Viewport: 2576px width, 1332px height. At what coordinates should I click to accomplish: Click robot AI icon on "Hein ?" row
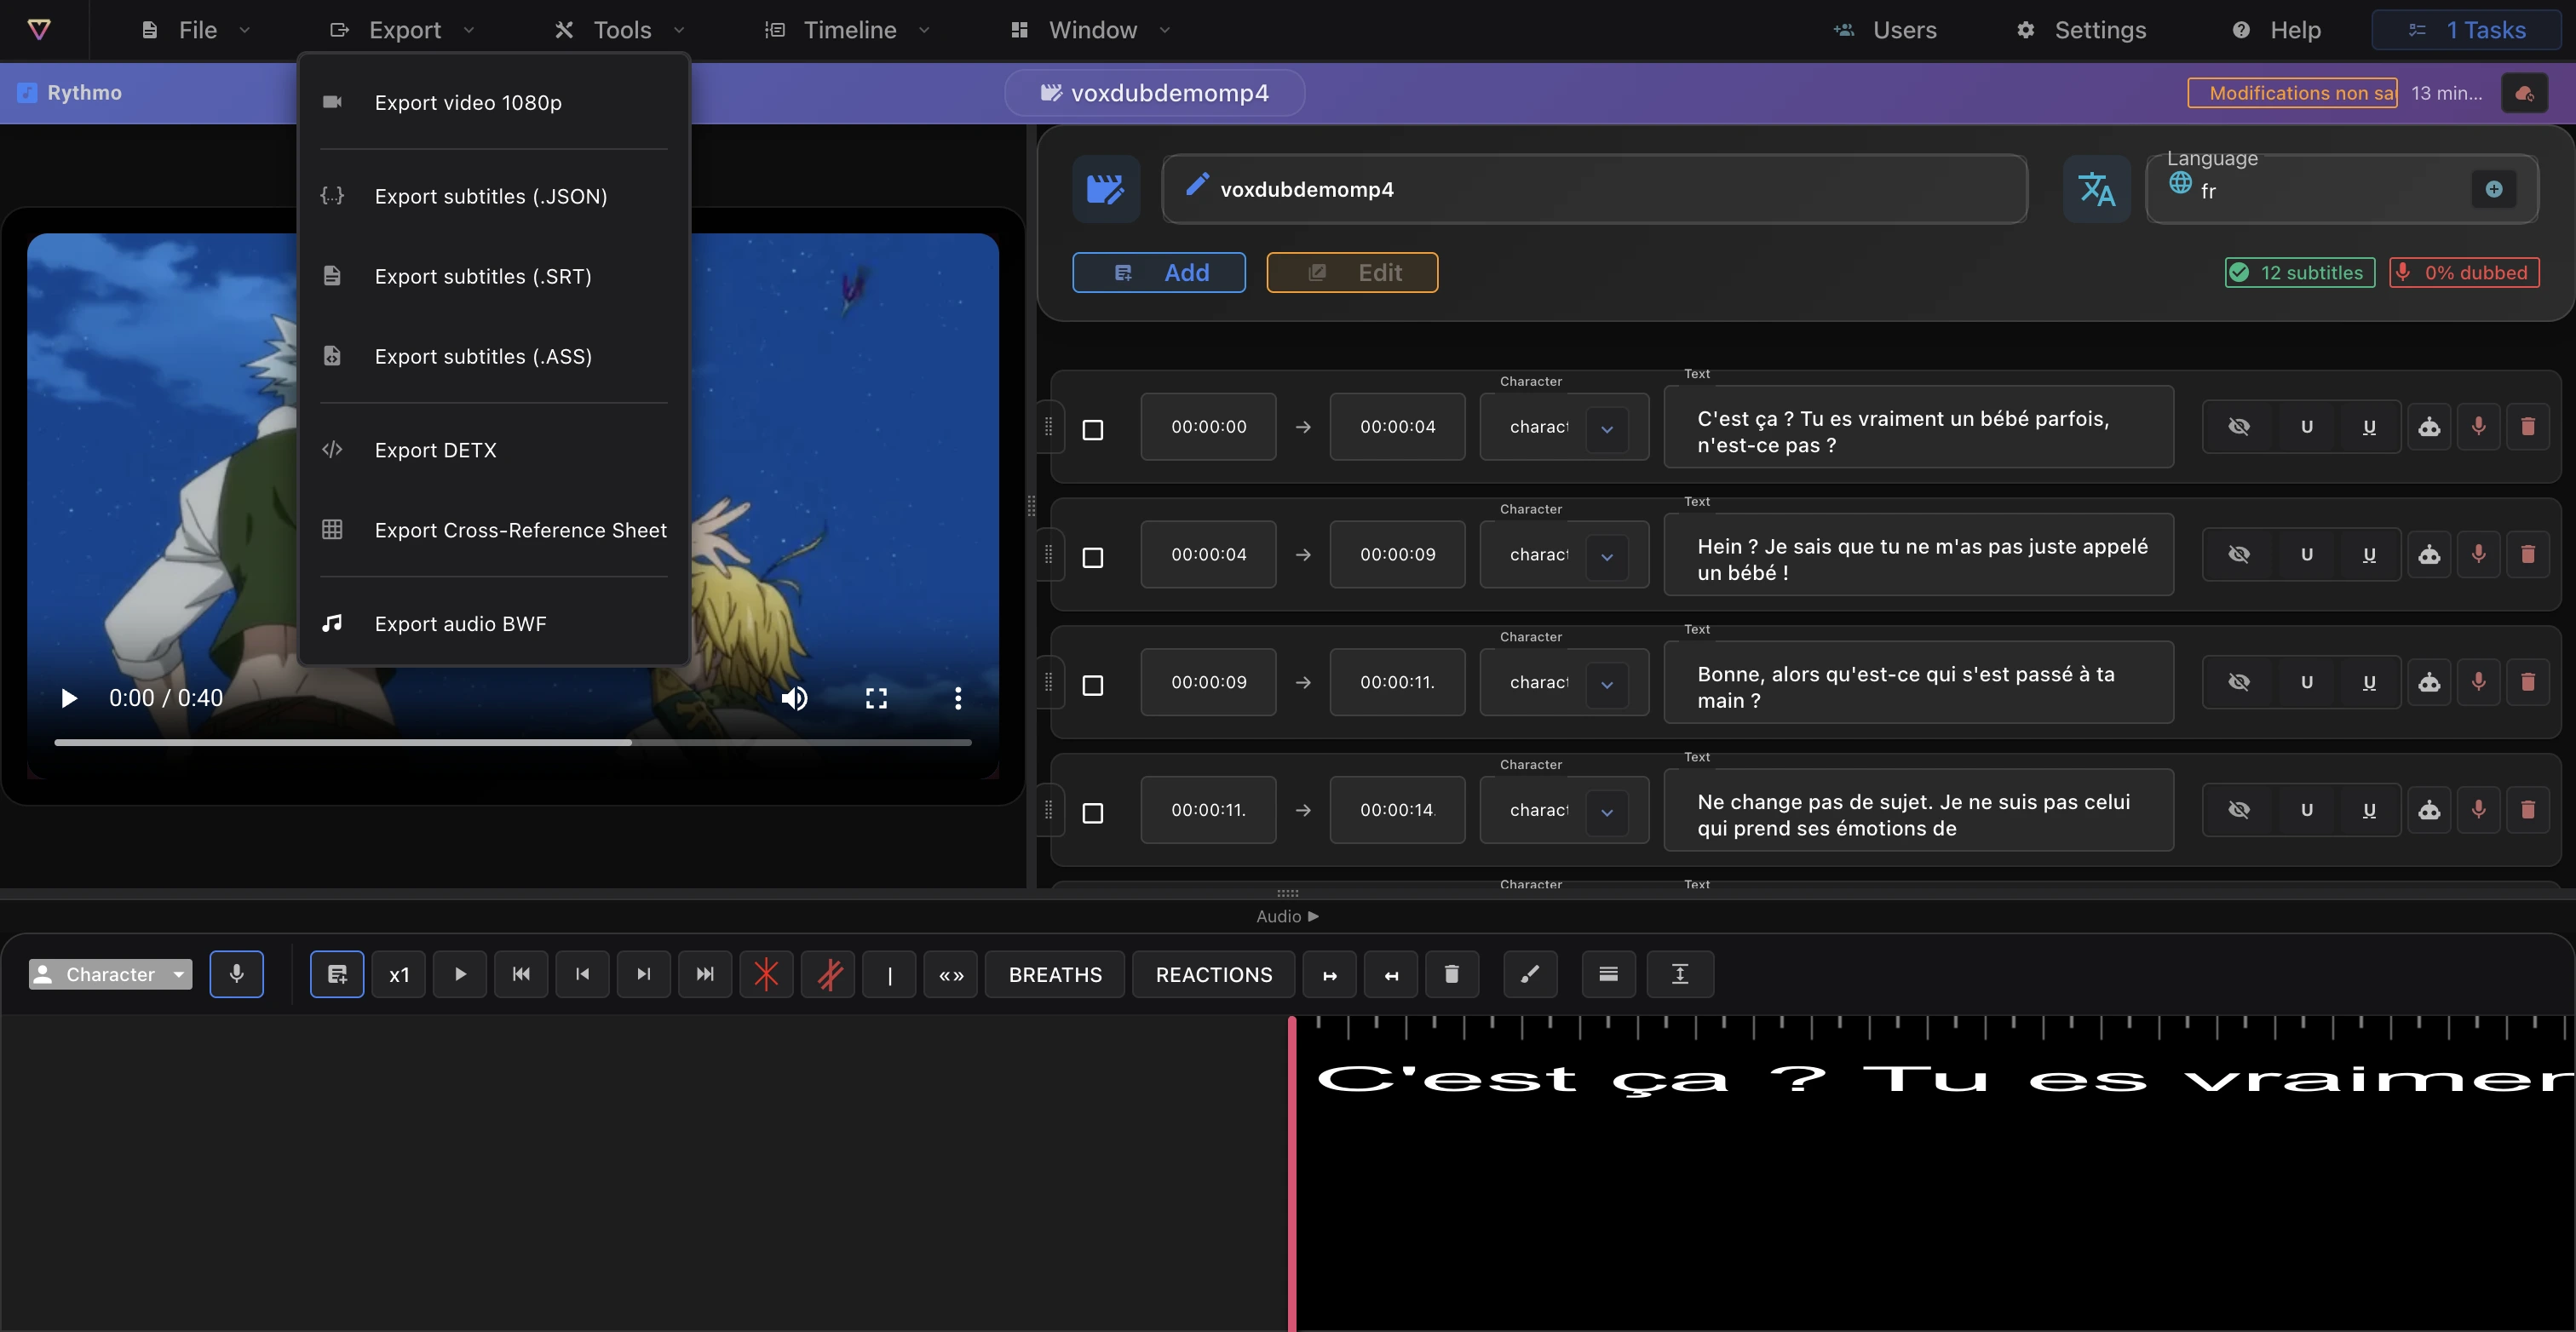[x=2429, y=555]
